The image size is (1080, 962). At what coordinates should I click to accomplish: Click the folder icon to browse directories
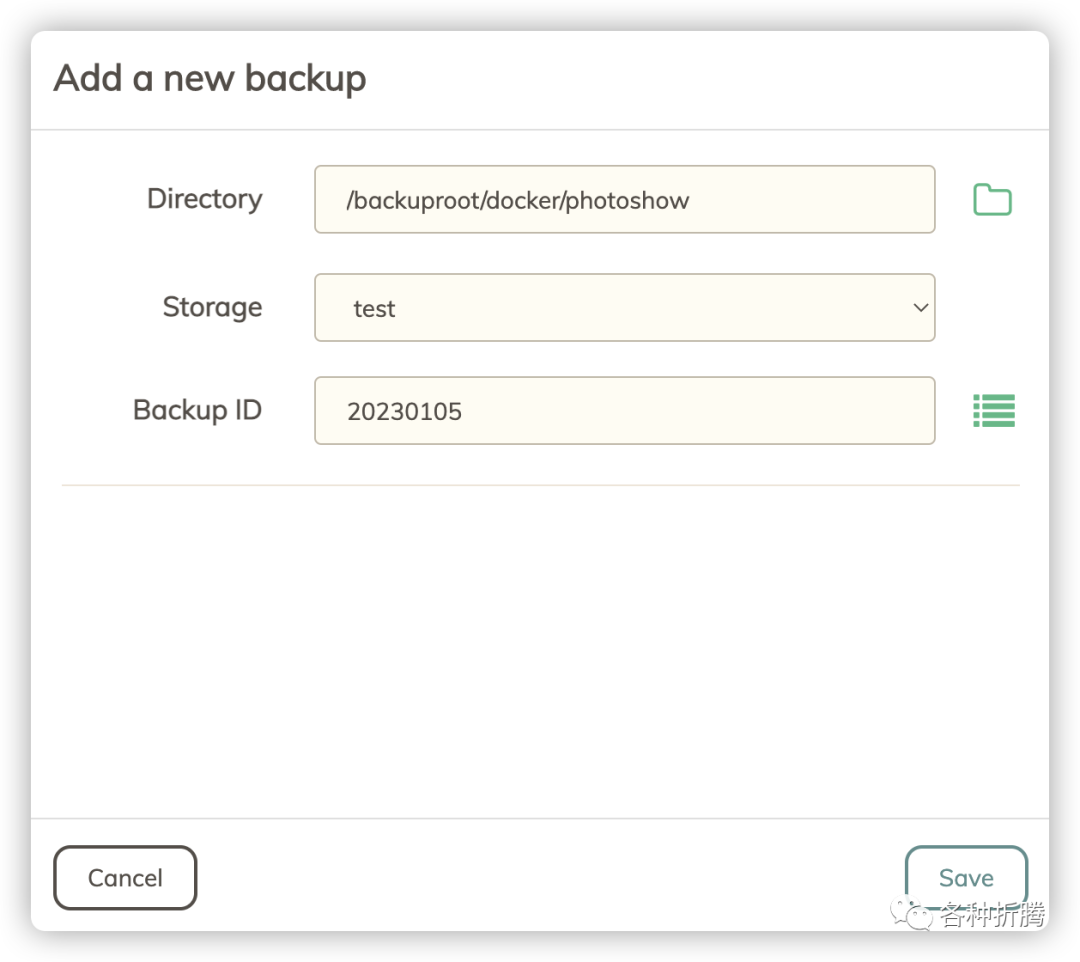[992, 200]
